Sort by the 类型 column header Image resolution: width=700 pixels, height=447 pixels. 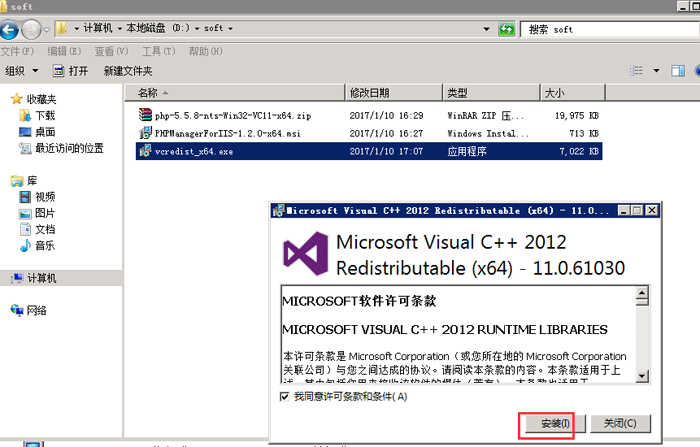[492, 92]
